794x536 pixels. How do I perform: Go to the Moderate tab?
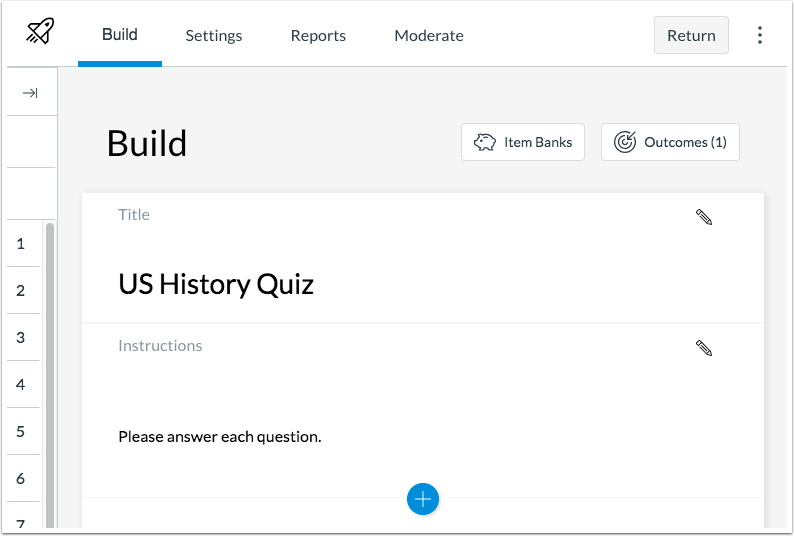(429, 35)
